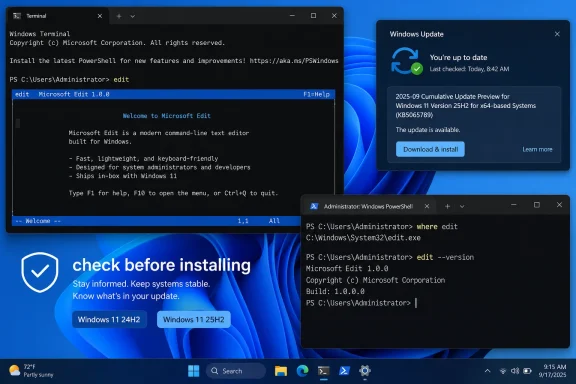Expand the PowerShell window tab dropdown chevron
576x384 pixels.
coord(462,207)
